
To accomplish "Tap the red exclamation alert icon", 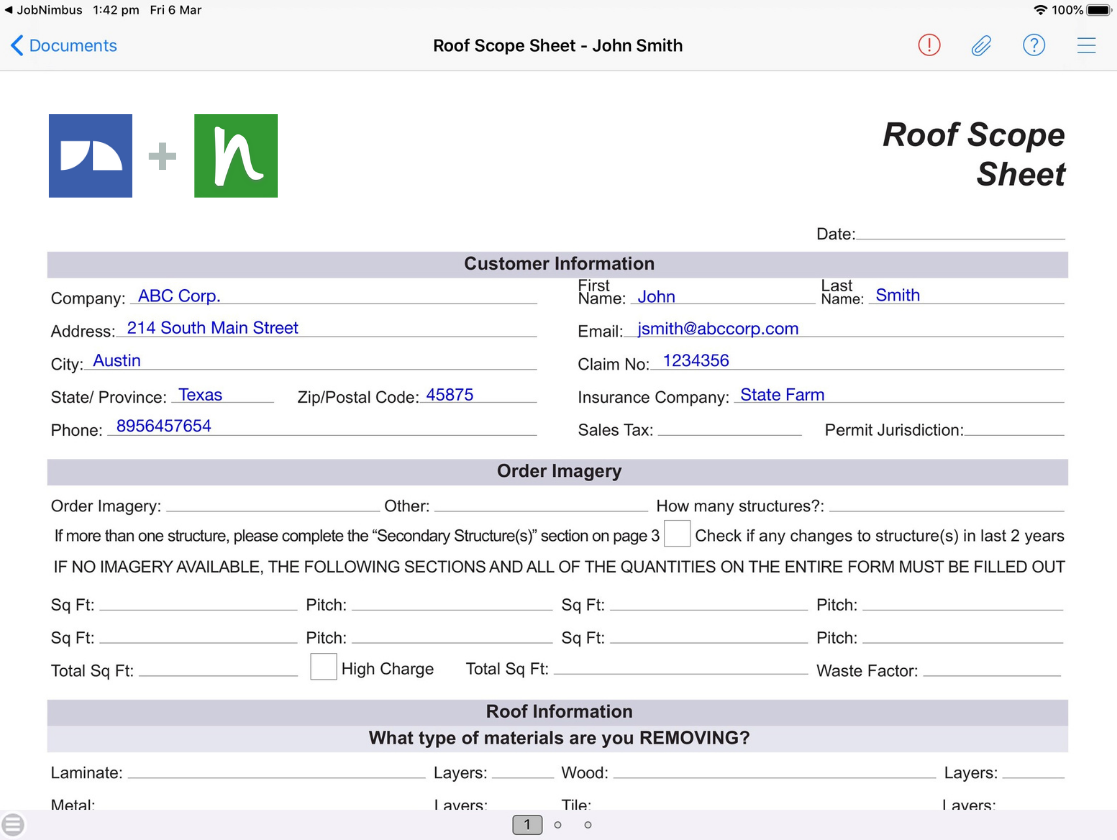I will 929,46.
